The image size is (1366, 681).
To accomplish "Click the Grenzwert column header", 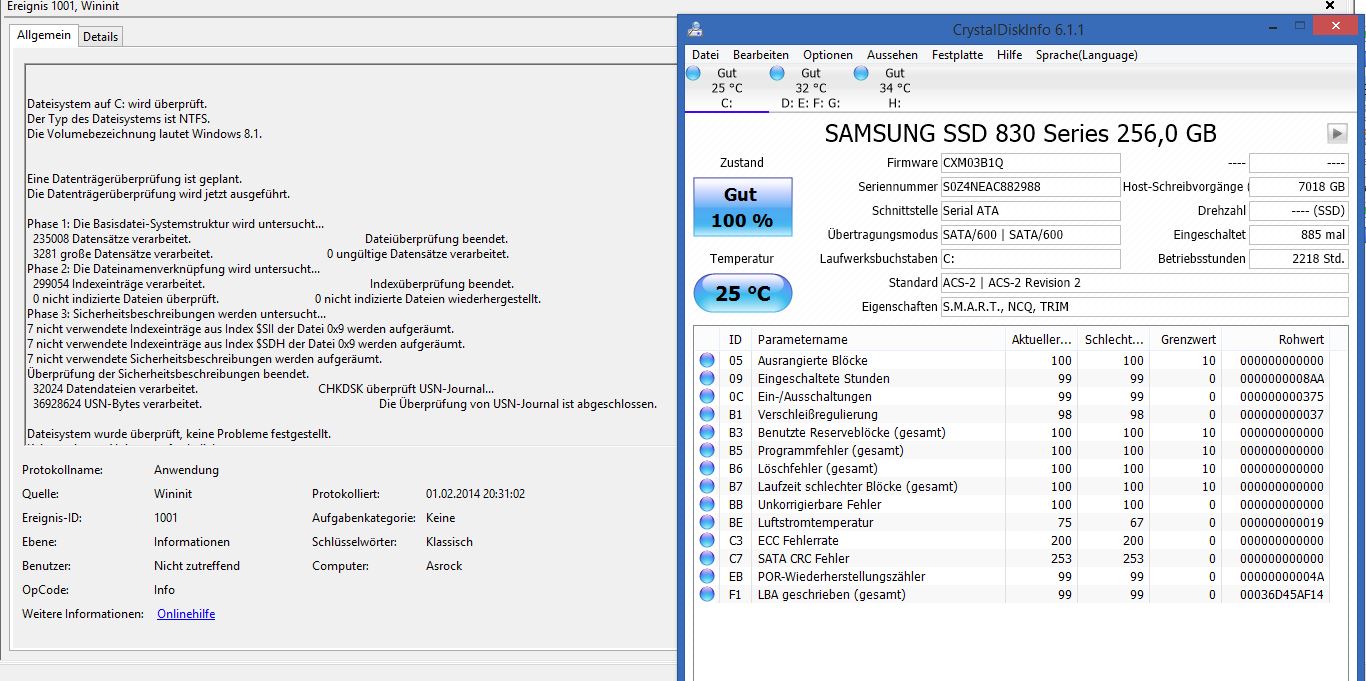I will [1185, 340].
